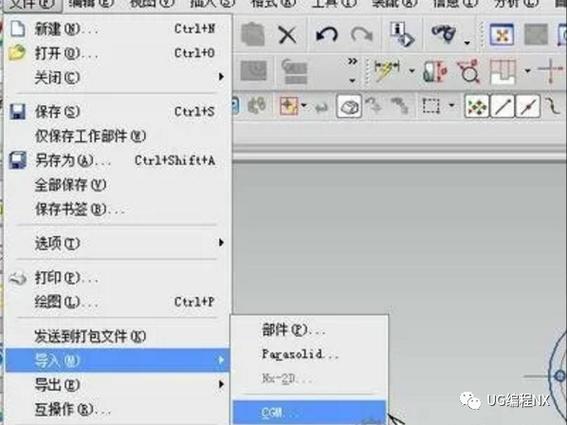Click the fit view window icon
This screenshot has width=567, height=425.
(502, 35)
